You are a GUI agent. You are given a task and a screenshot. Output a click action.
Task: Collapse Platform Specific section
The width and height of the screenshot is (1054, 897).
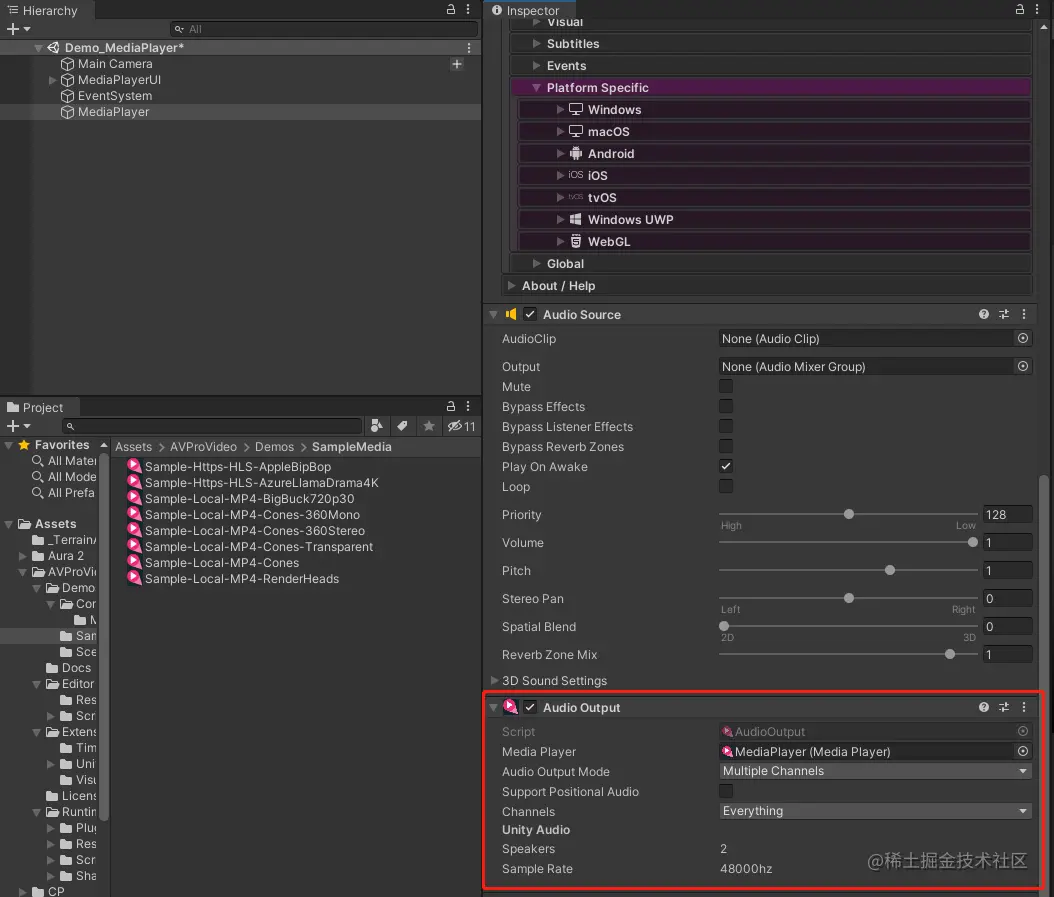click(536, 87)
